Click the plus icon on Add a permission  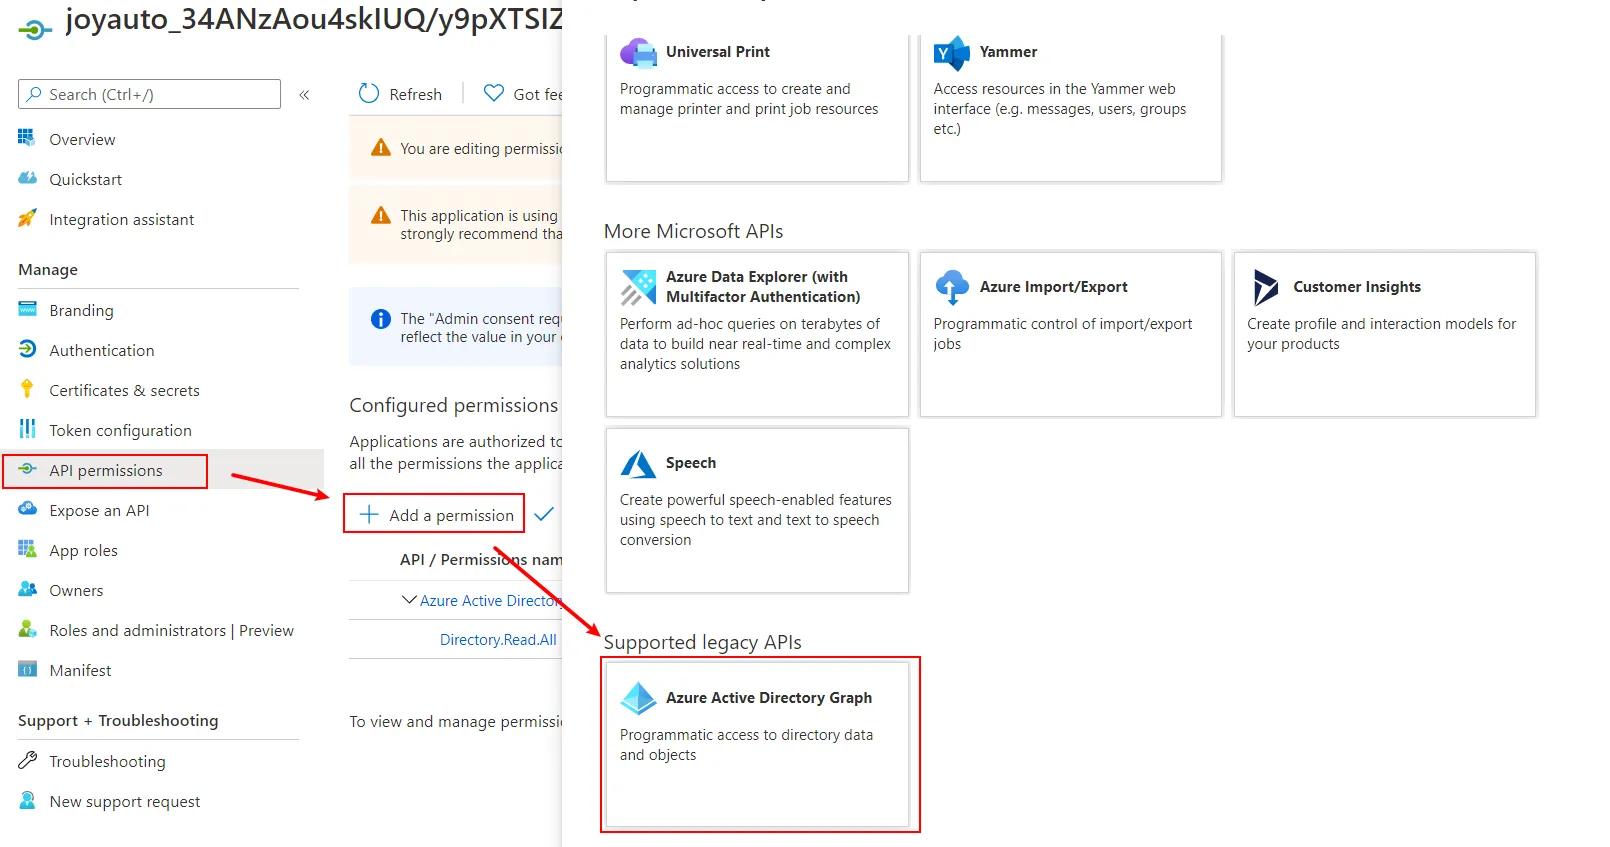point(369,514)
